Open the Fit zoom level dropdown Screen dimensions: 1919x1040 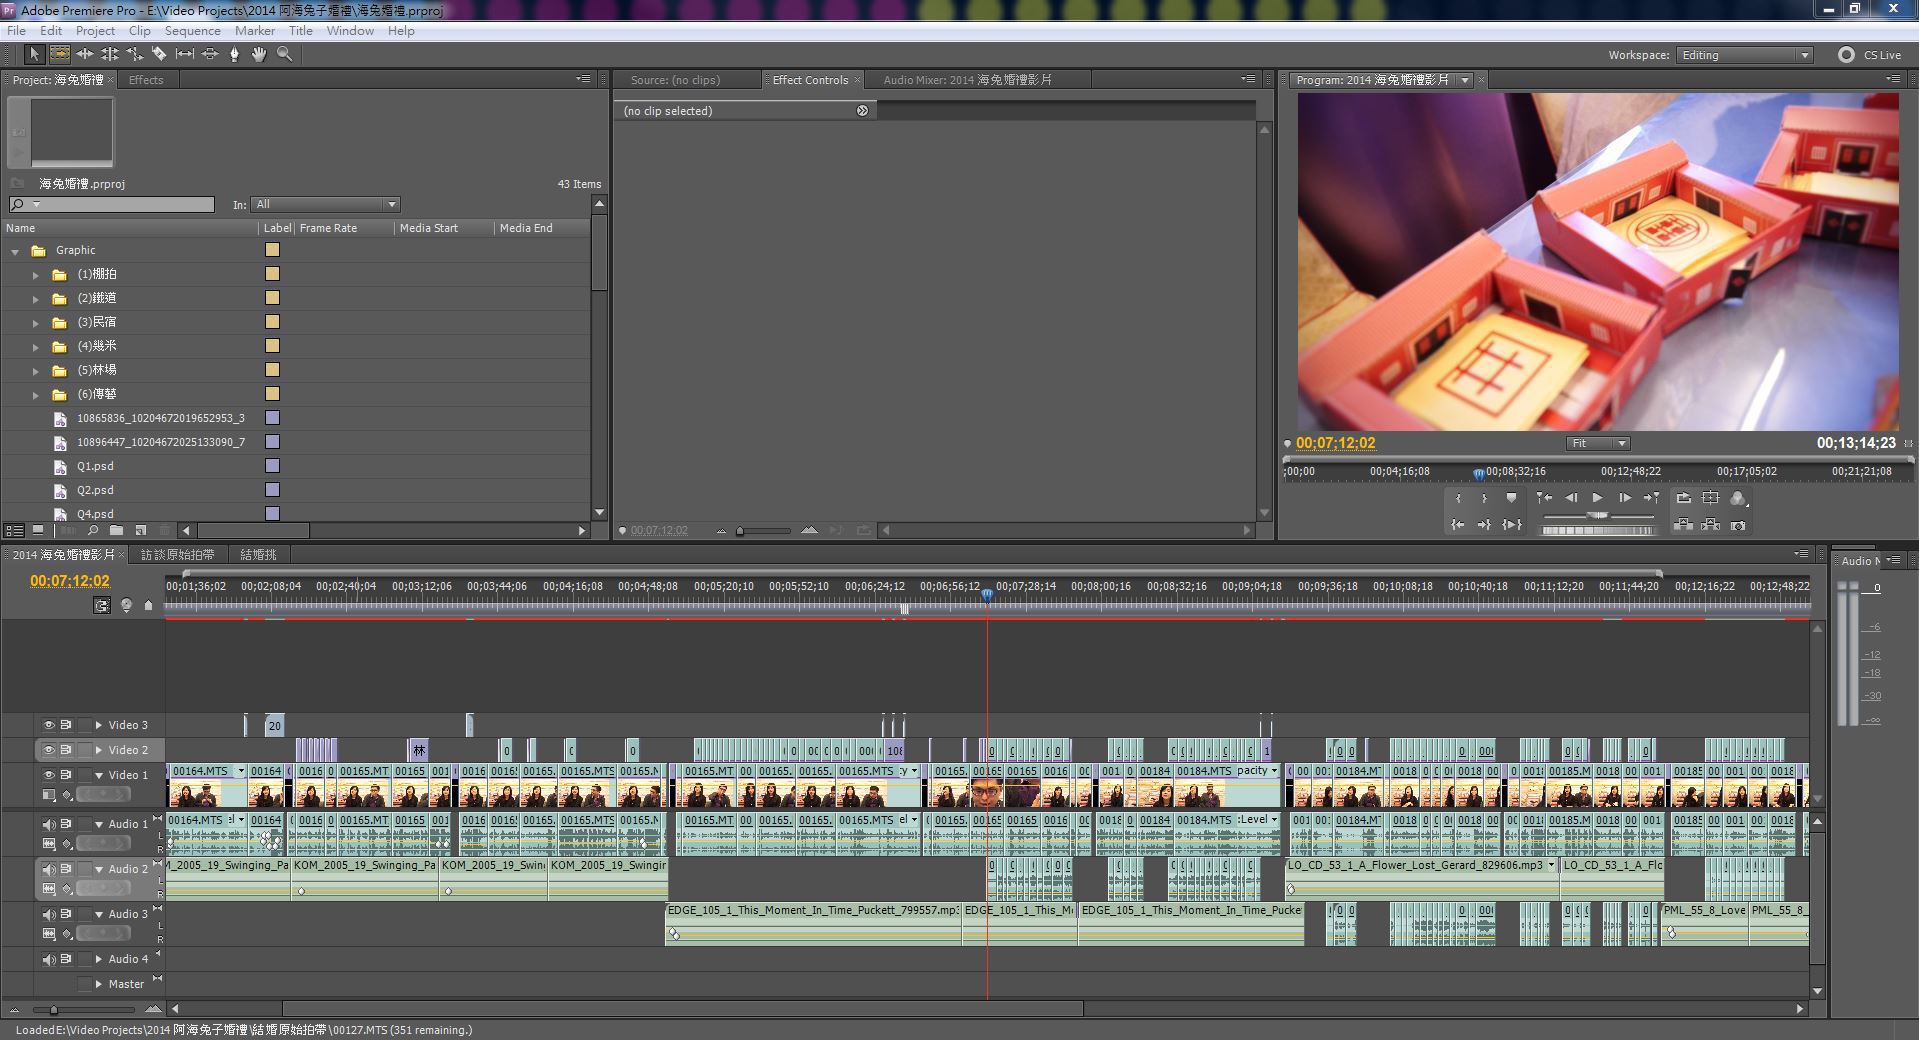click(x=1598, y=443)
